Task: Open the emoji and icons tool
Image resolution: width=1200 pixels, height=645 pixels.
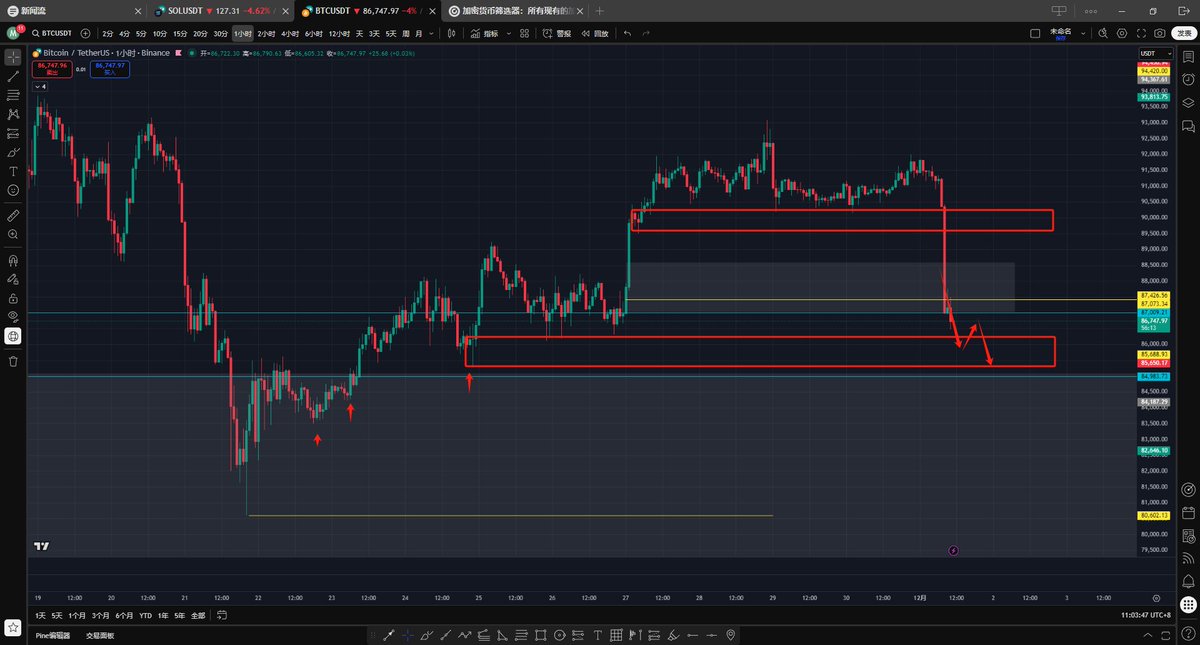Action: [13, 190]
